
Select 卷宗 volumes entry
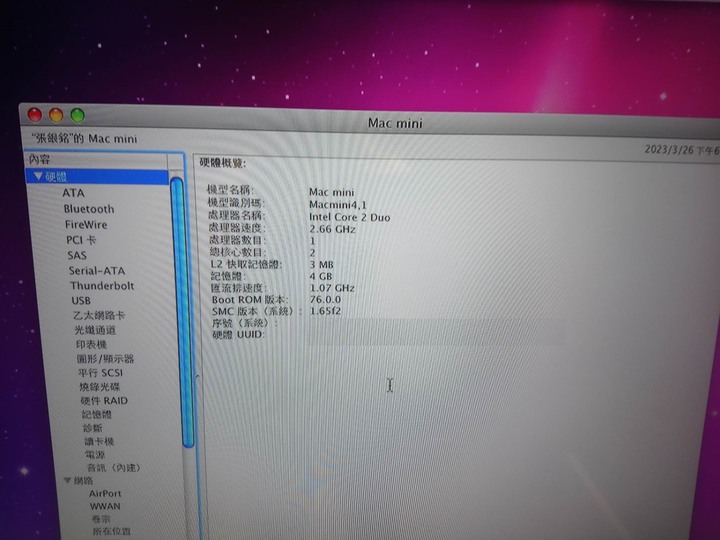pos(101,519)
